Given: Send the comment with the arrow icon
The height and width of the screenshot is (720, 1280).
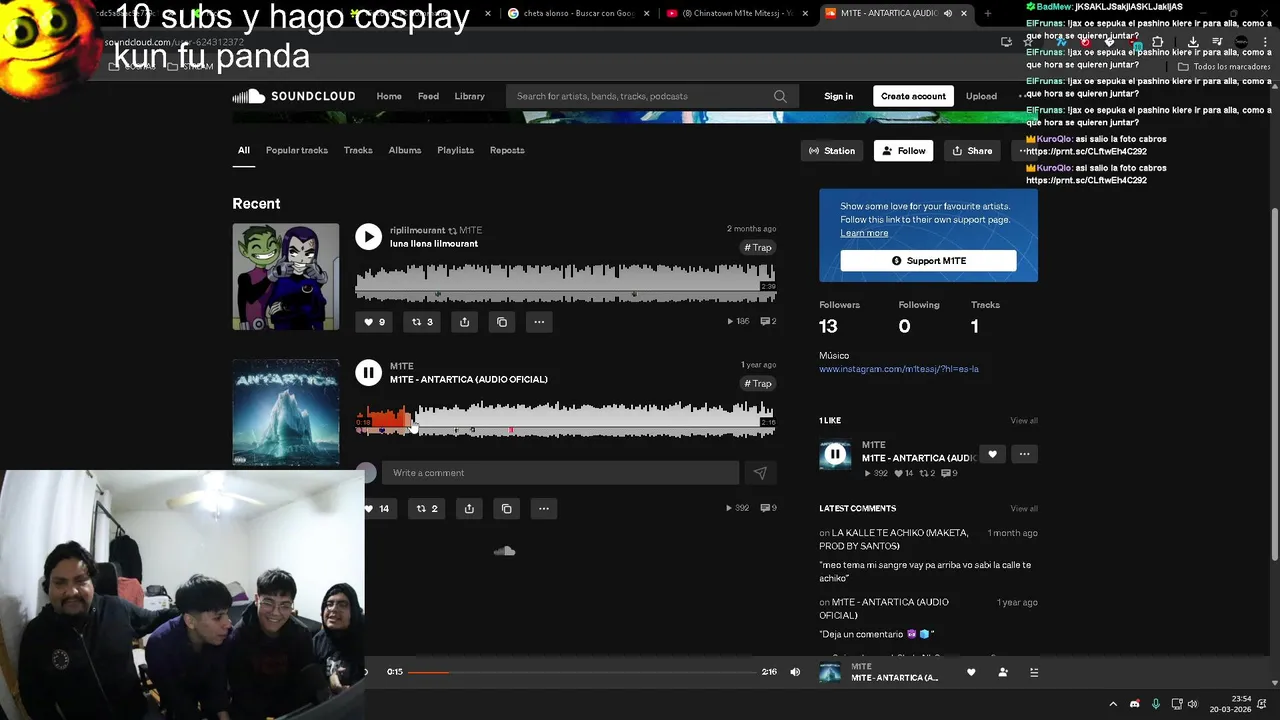Looking at the screenshot, I should click(x=760, y=473).
